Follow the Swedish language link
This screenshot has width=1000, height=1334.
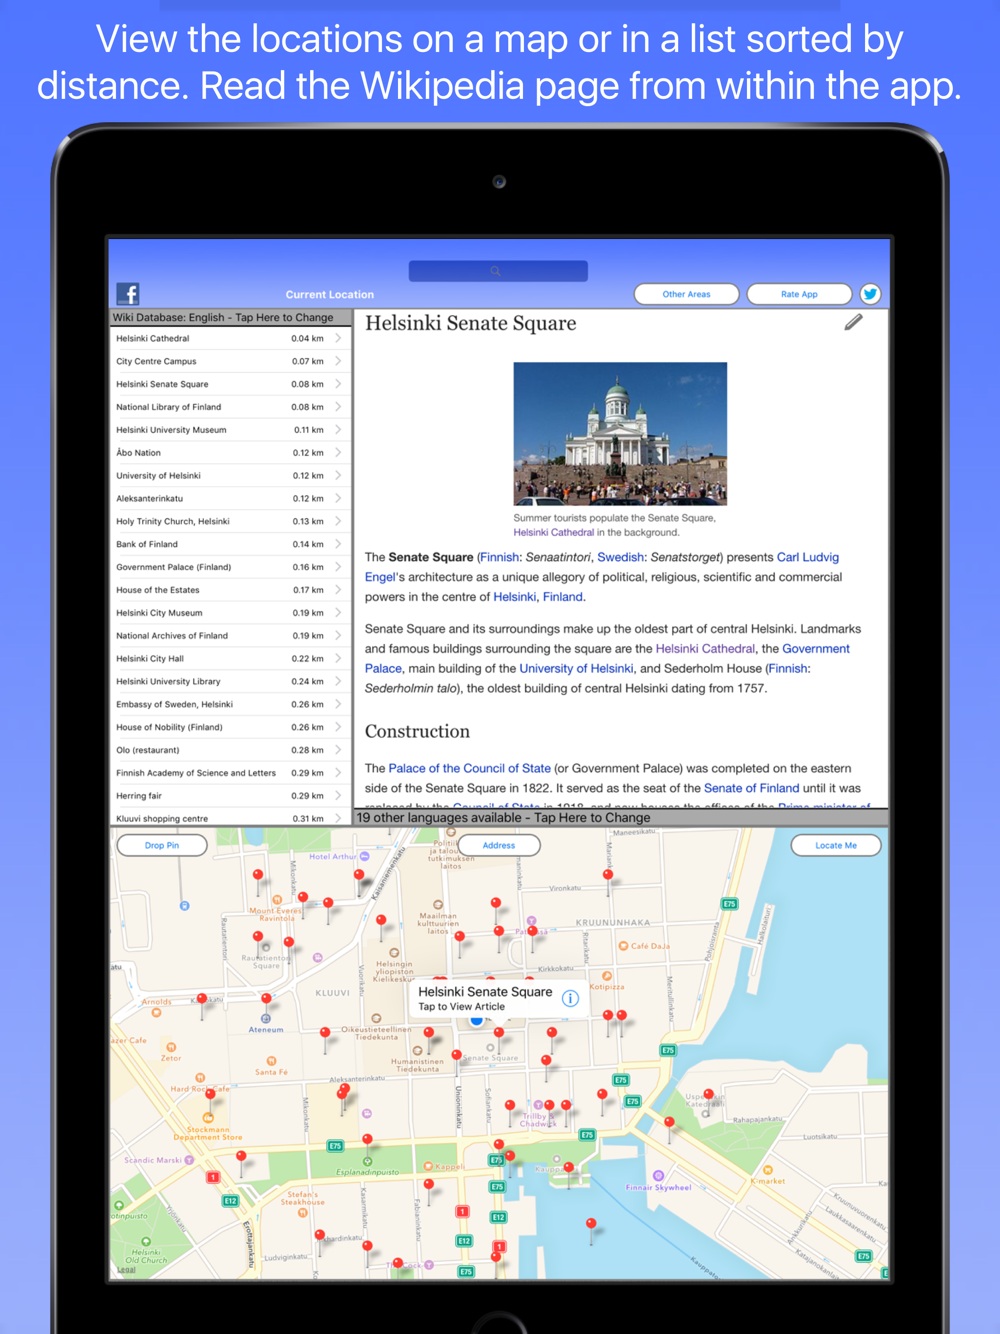coord(620,557)
